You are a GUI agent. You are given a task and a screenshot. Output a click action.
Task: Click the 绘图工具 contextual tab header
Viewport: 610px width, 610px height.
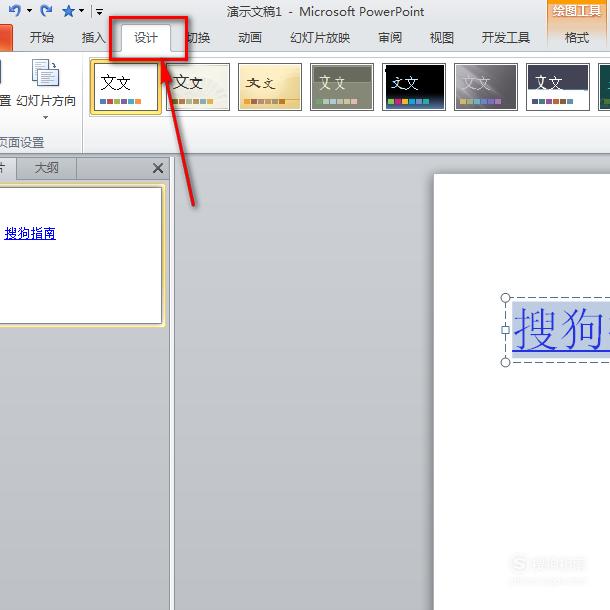click(577, 11)
